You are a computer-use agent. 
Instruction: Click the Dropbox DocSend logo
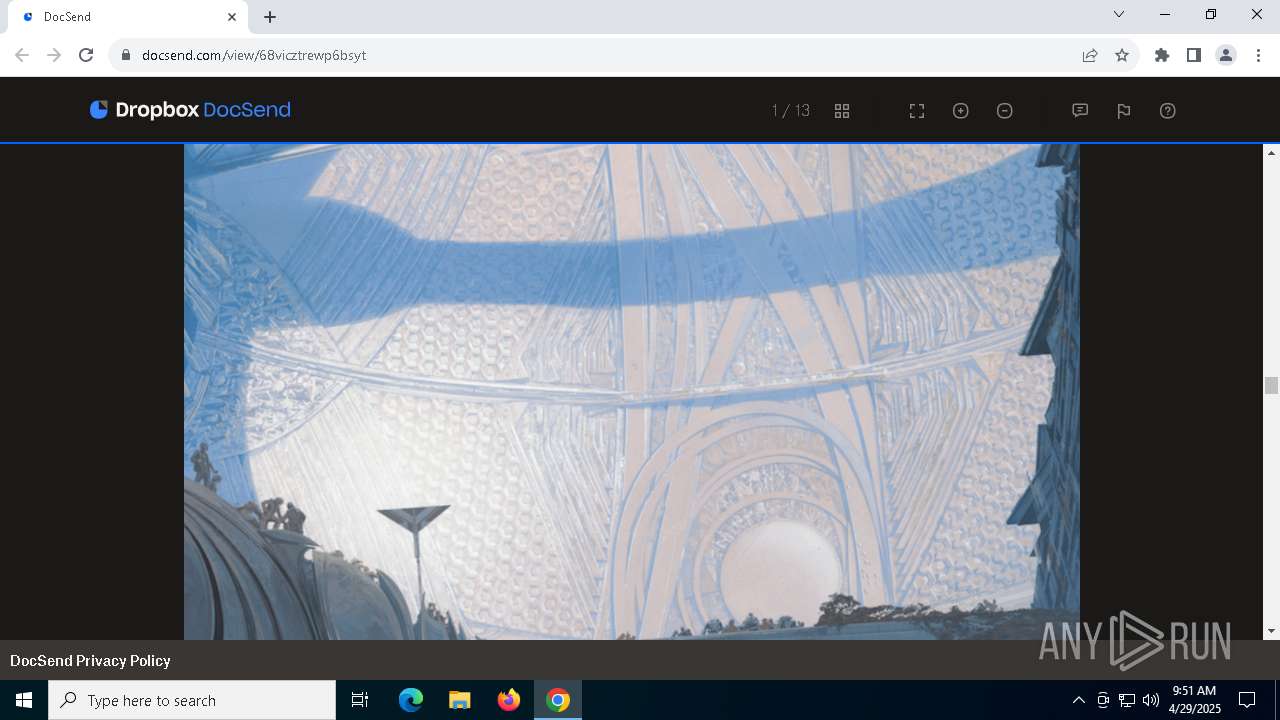(x=190, y=110)
